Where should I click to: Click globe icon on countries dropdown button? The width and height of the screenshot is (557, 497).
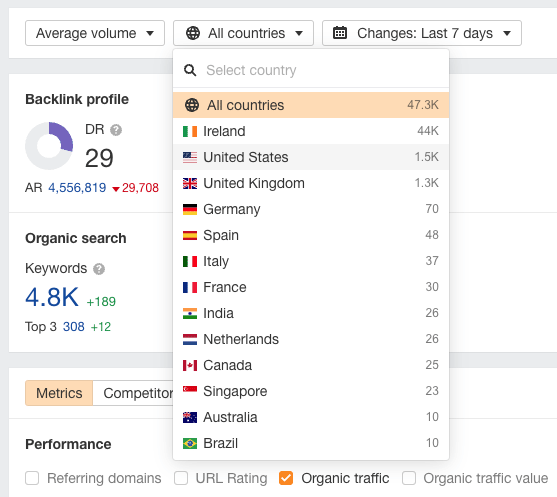tap(193, 33)
